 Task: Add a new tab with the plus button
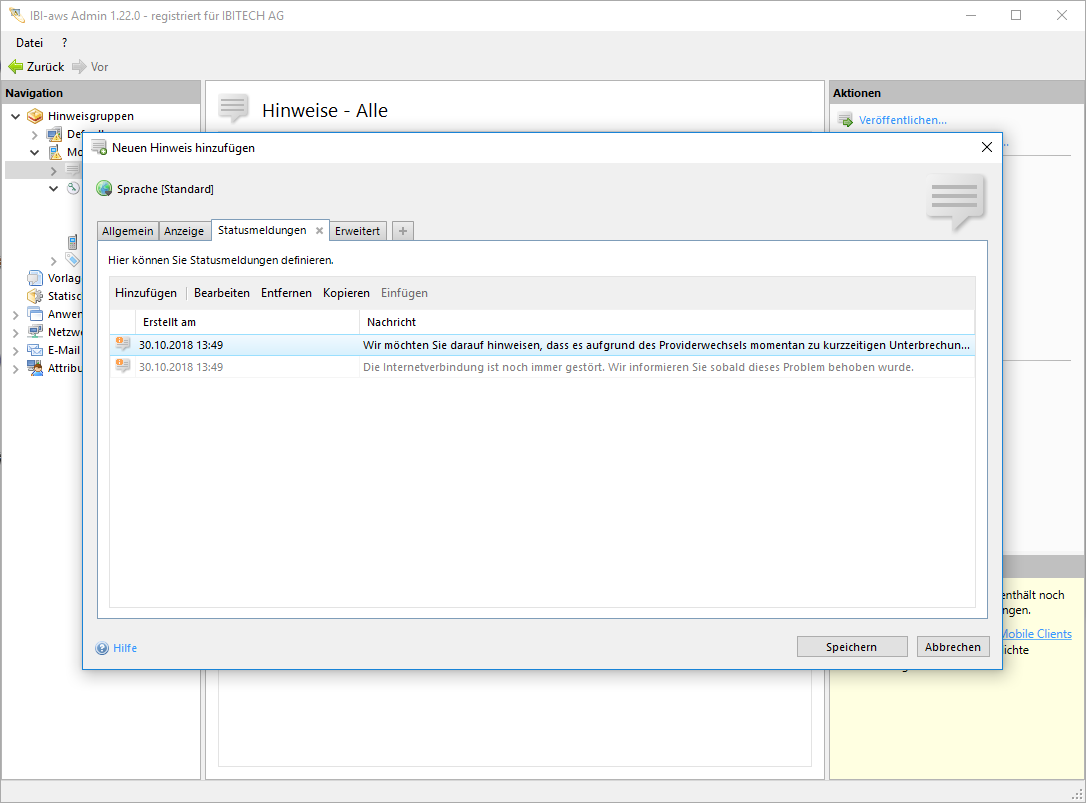point(403,231)
